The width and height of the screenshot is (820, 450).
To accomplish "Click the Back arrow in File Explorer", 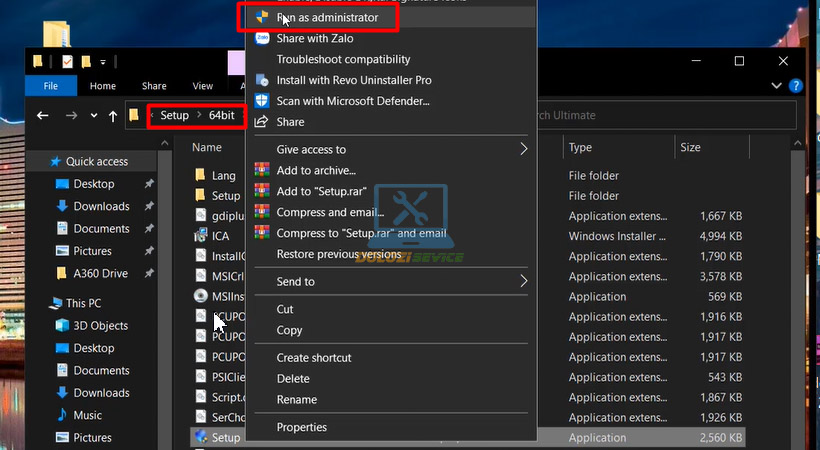I will click(x=42, y=116).
